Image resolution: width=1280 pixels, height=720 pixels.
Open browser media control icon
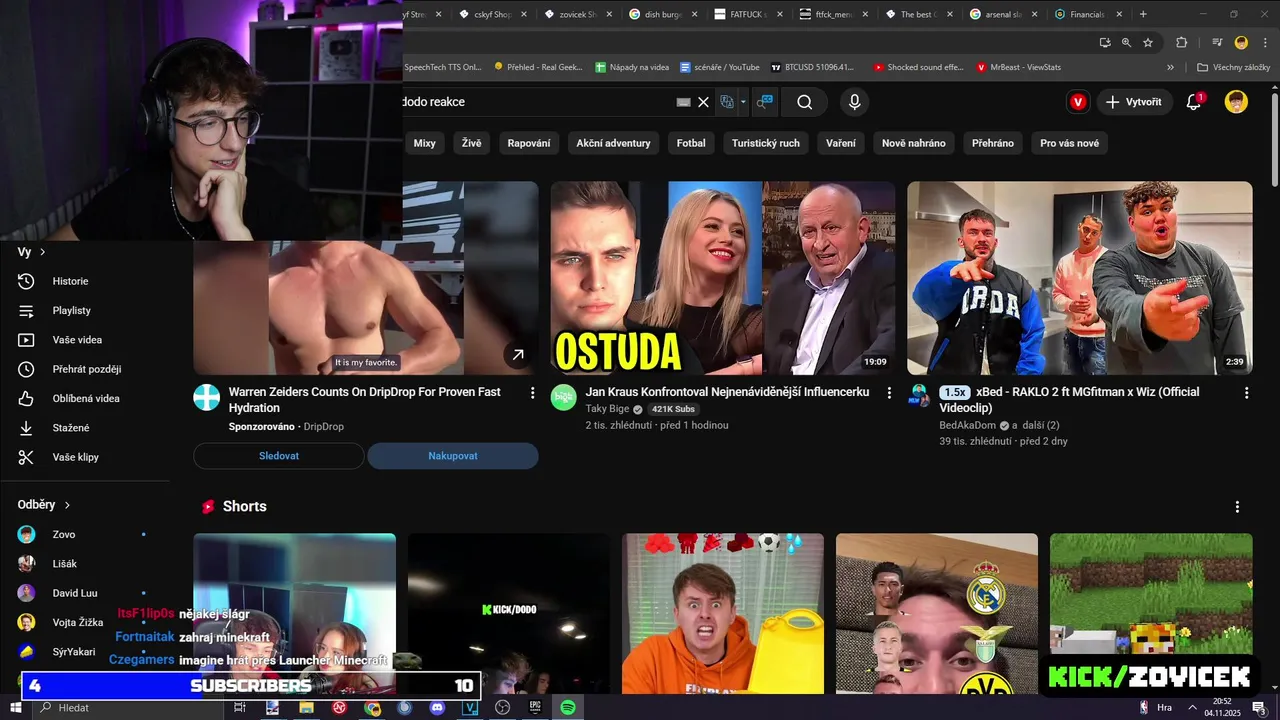(1217, 42)
